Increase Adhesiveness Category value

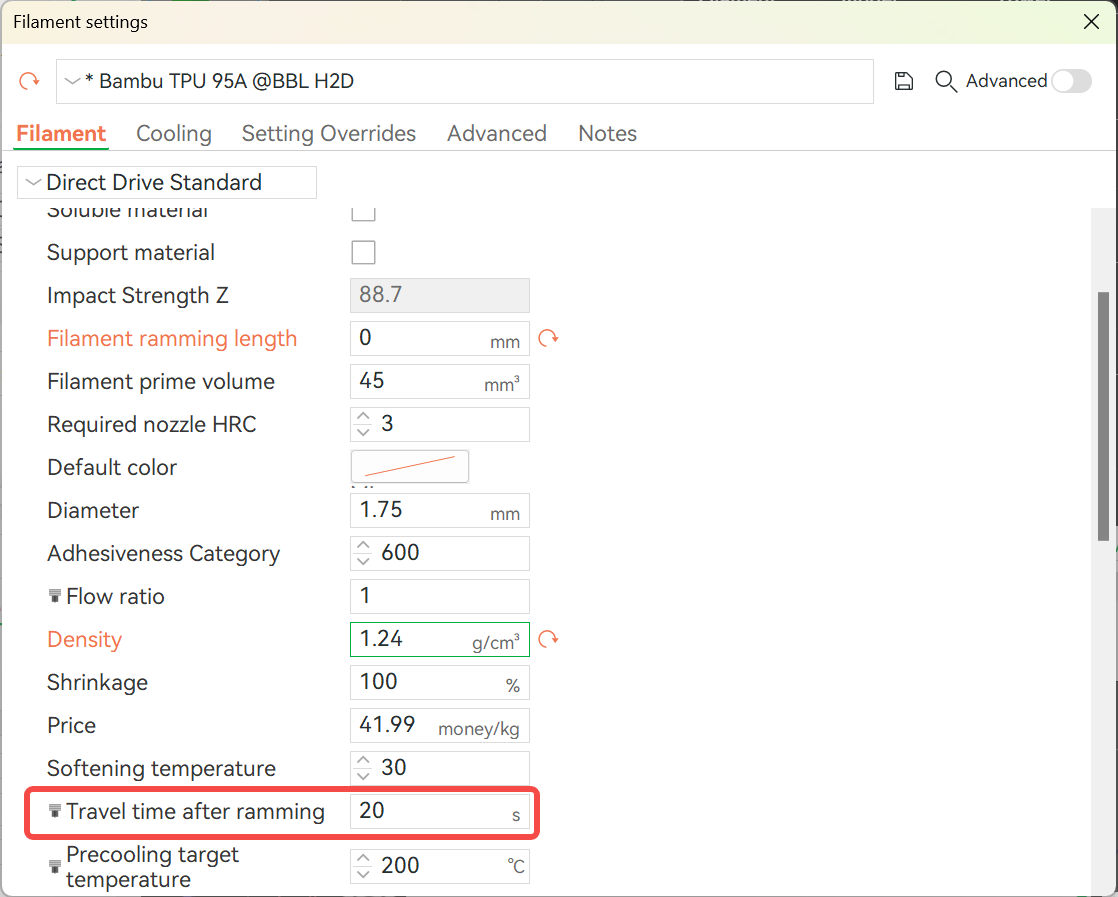[363, 545]
